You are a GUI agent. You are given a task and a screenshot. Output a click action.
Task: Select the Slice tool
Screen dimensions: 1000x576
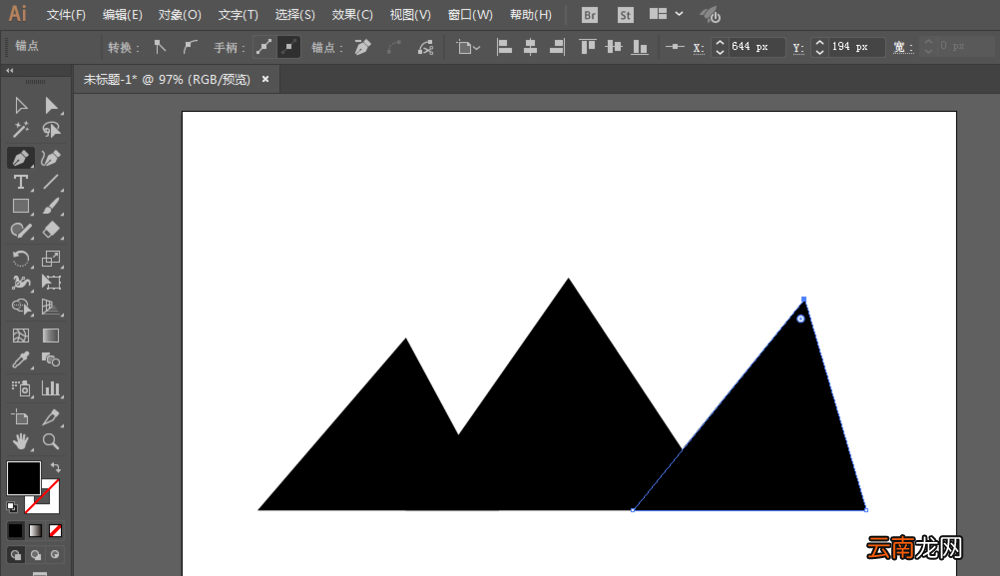[51, 418]
